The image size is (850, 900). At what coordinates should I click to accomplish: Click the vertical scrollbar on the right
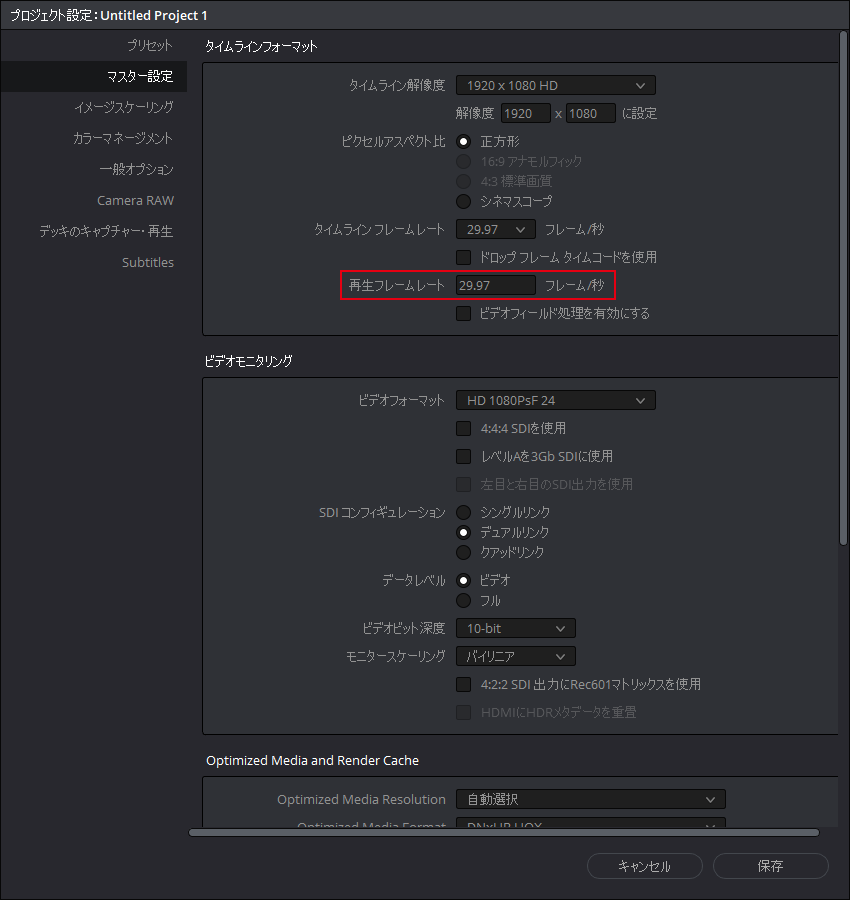point(843,287)
